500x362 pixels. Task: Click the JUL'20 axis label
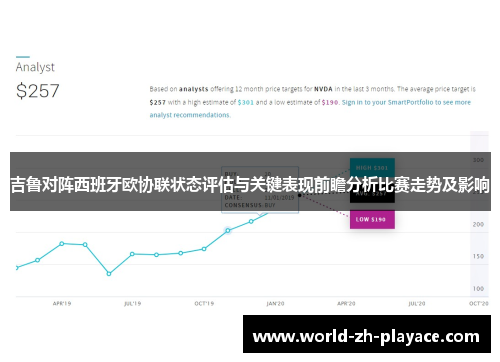[x=417, y=303]
